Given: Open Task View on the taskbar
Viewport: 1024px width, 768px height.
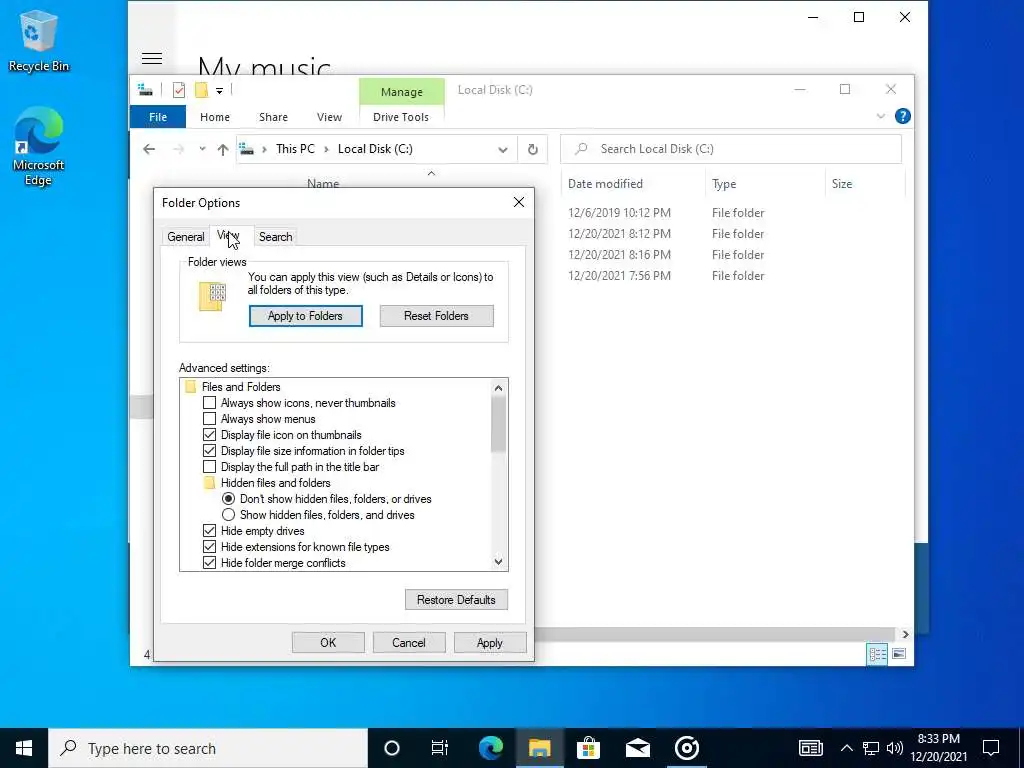Looking at the screenshot, I should 440,748.
